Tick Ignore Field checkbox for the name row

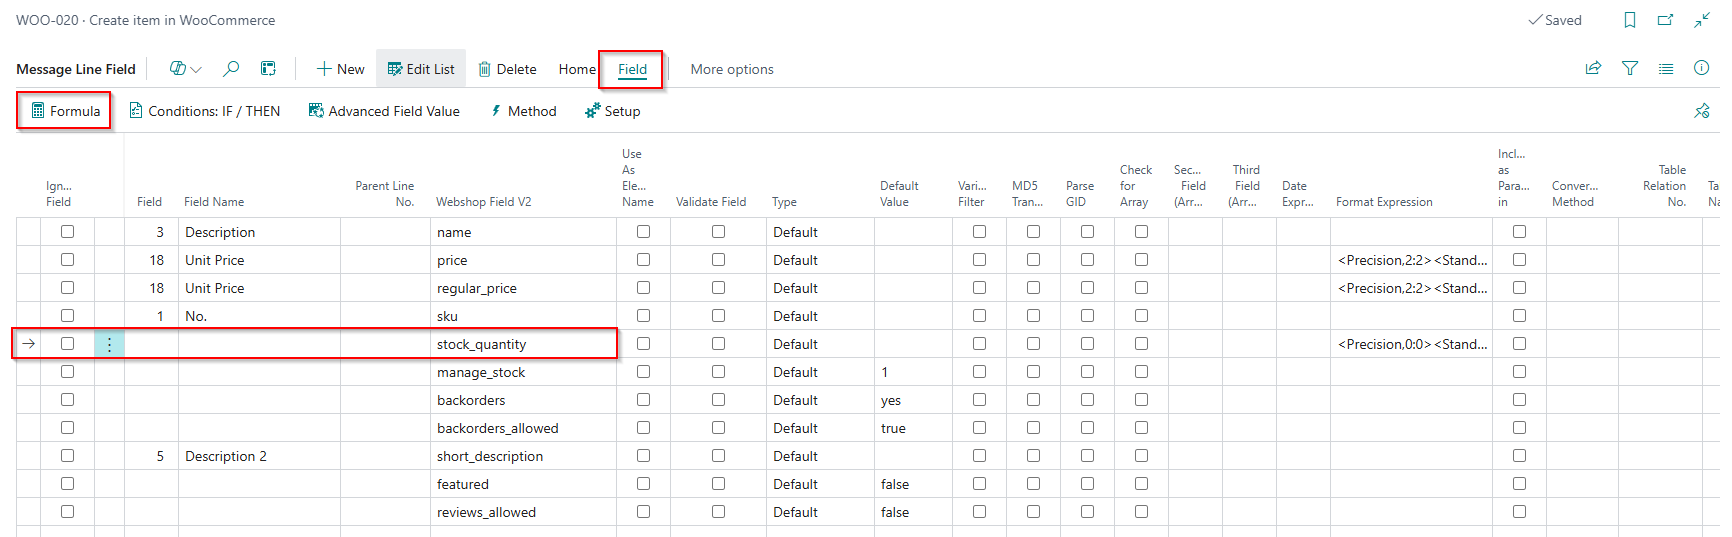coord(67,231)
